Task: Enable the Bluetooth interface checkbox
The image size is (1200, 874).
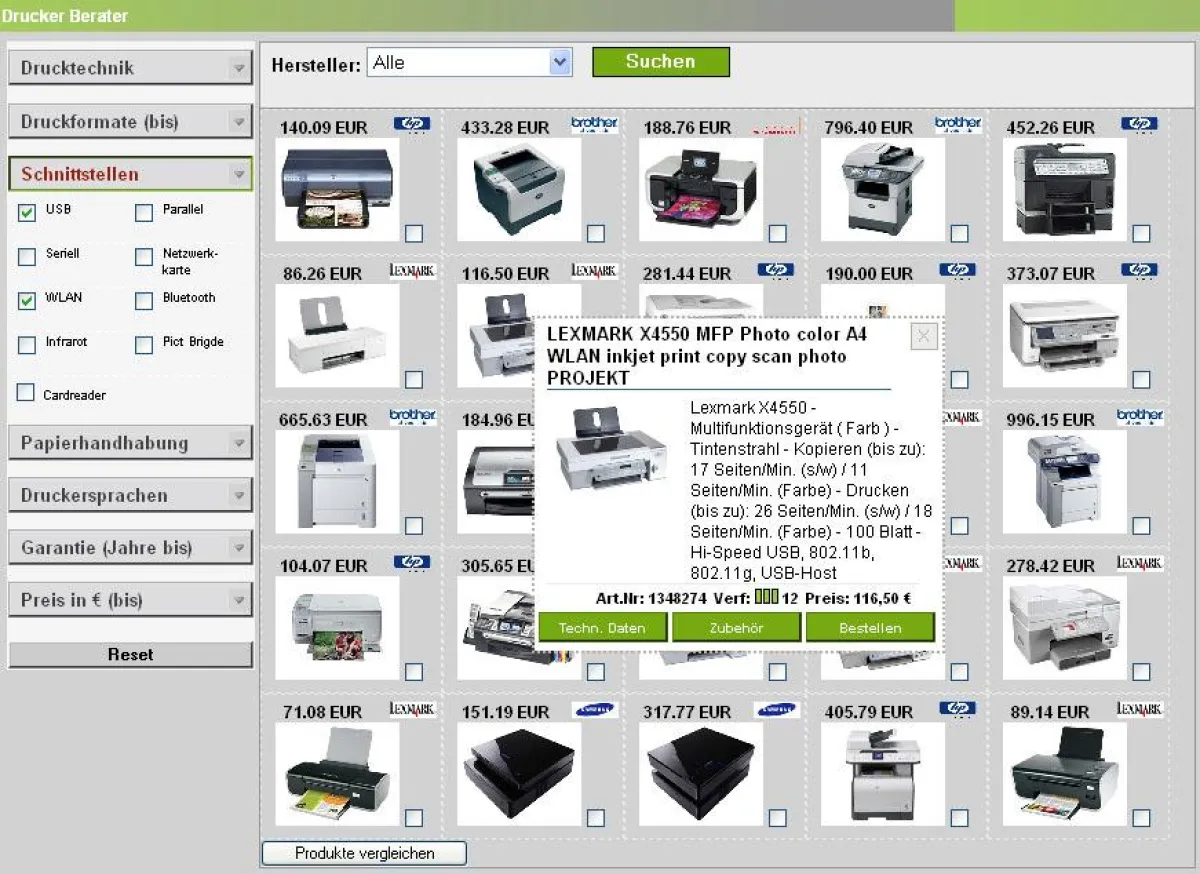Action: [x=144, y=300]
